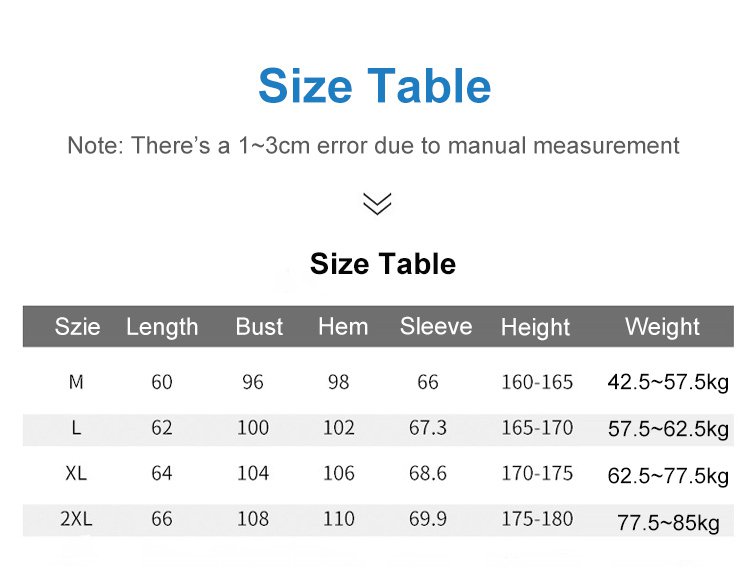Click the black Size Table subtitle
750x575 pixels.
382,264
